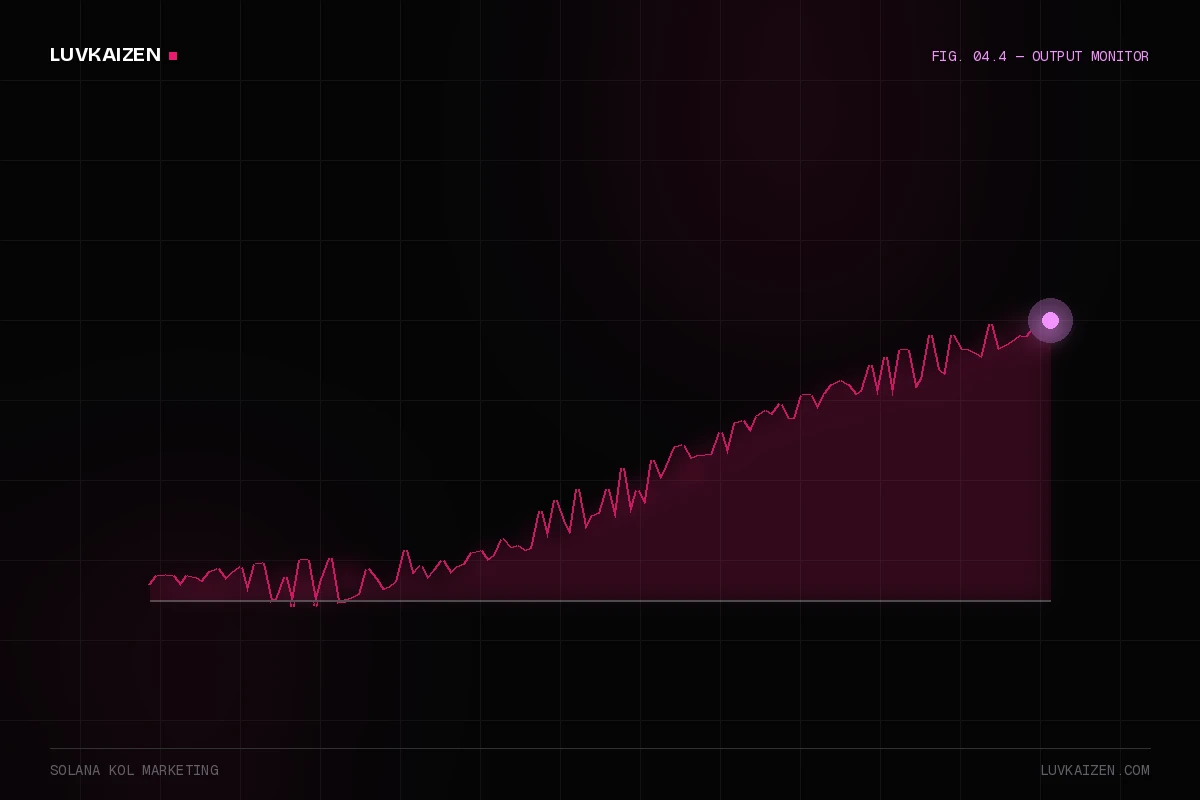Click the tallest peak before the marker
Screen dimensions: 1200x800
(x=990, y=325)
